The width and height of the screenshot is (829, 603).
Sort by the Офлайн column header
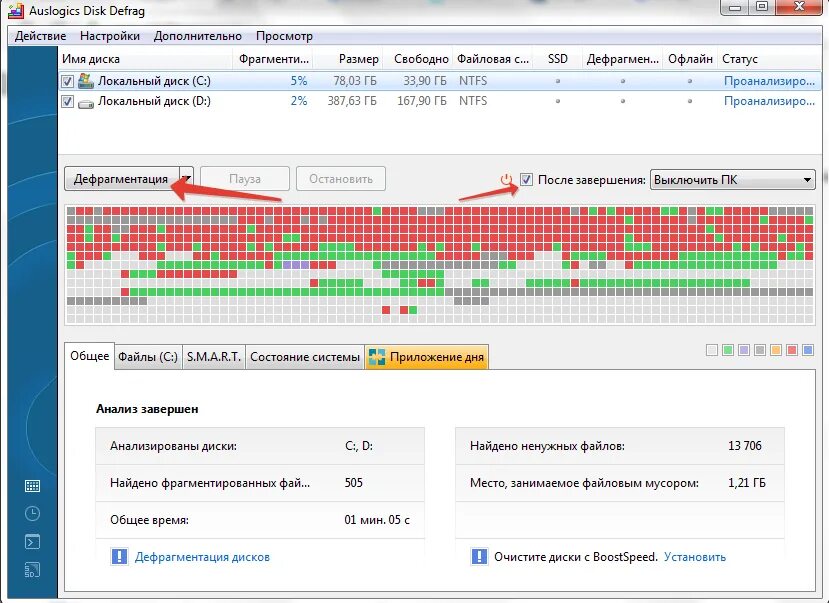click(690, 59)
